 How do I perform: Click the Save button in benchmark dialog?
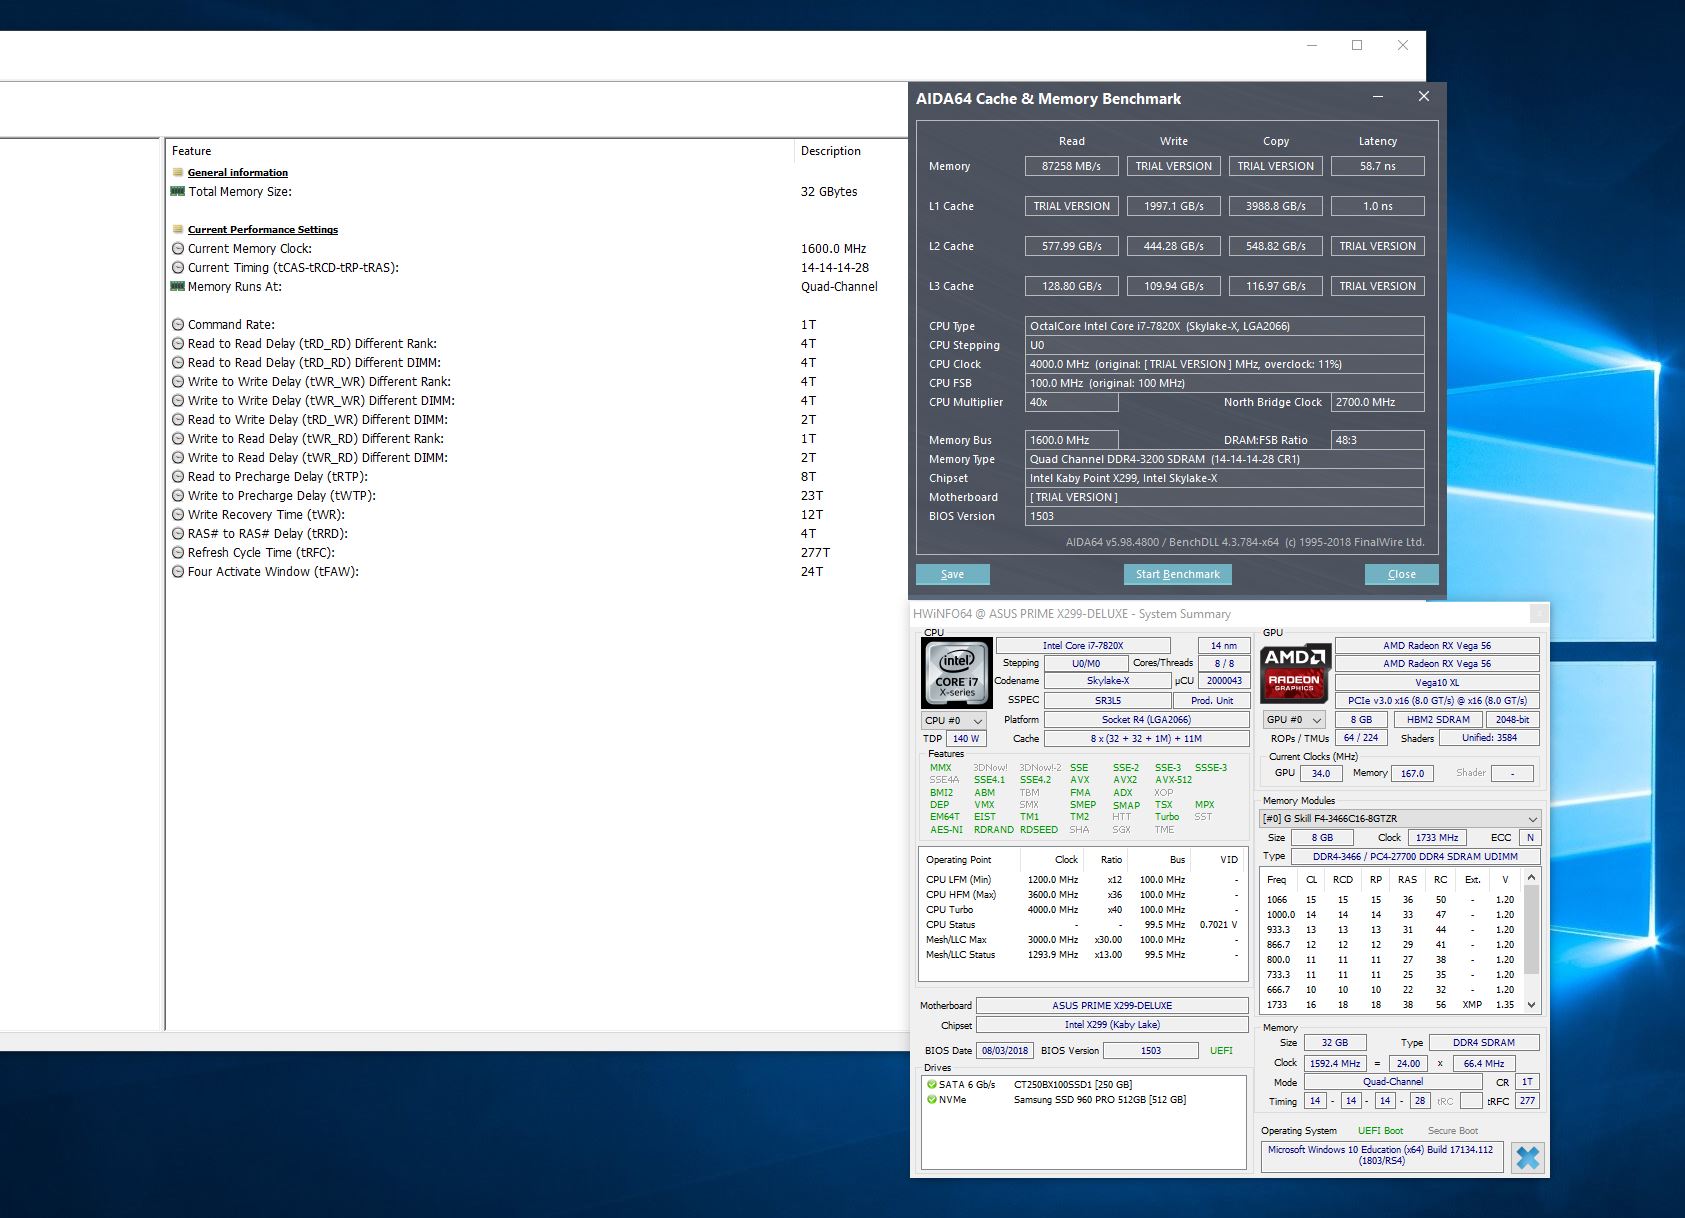952,574
